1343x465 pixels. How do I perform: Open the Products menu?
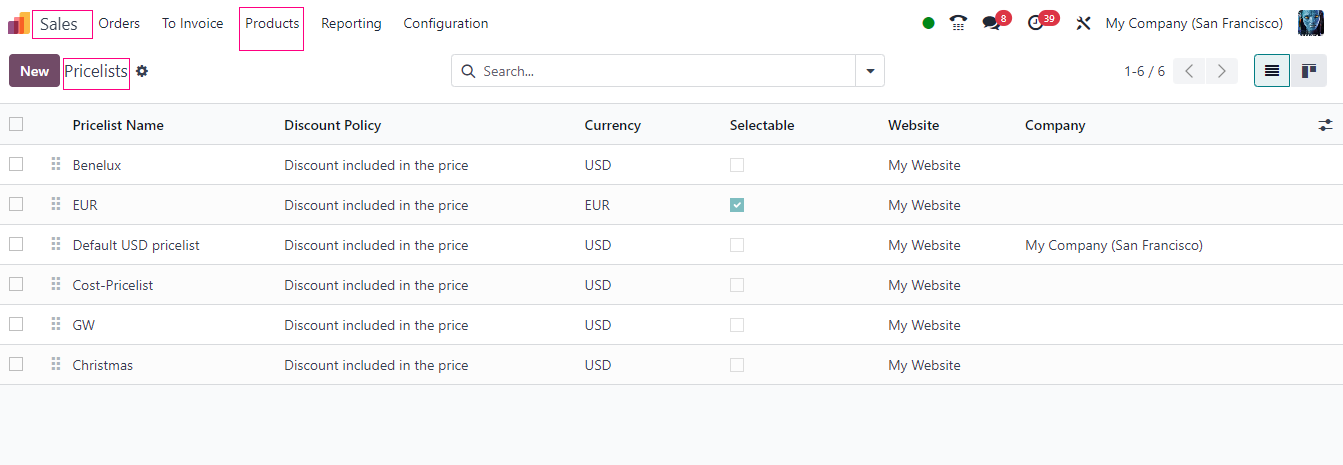272,23
